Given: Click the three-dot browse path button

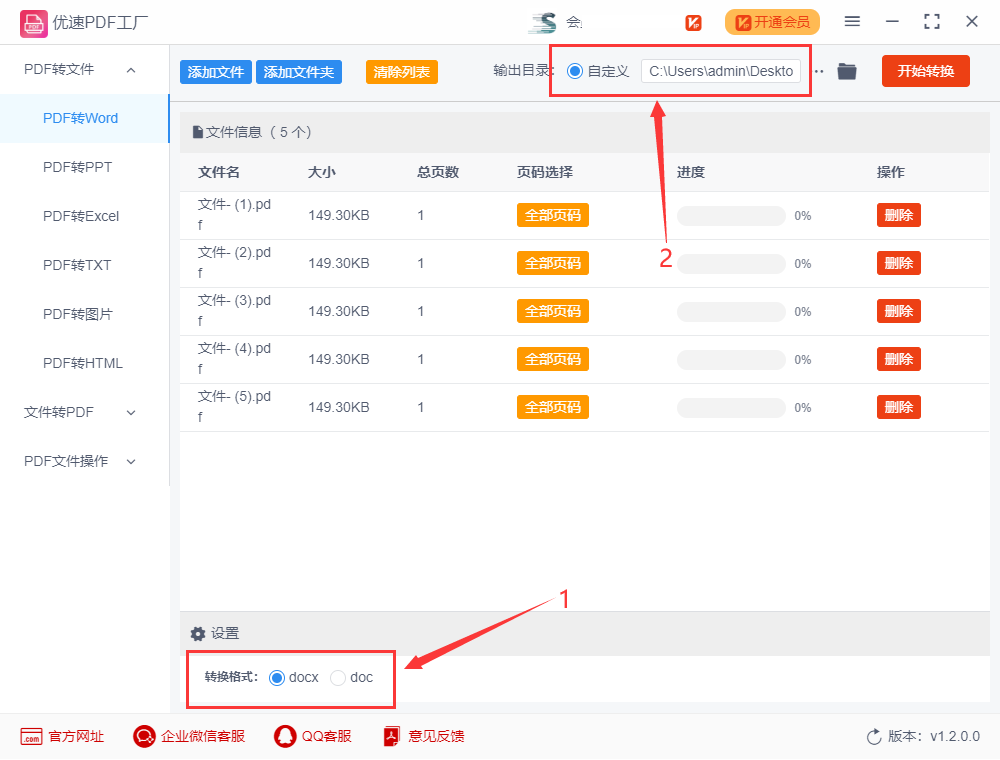Looking at the screenshot, I should [820, 71].
